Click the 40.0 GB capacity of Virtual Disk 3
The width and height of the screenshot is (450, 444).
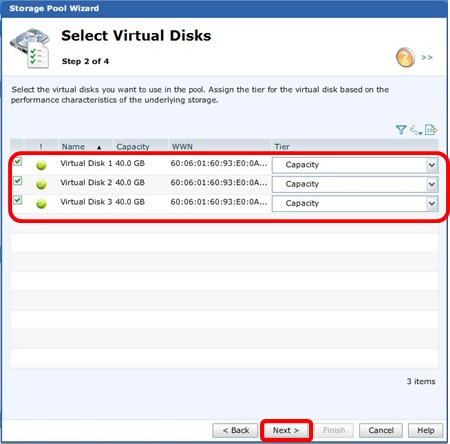tap(130, 202)
